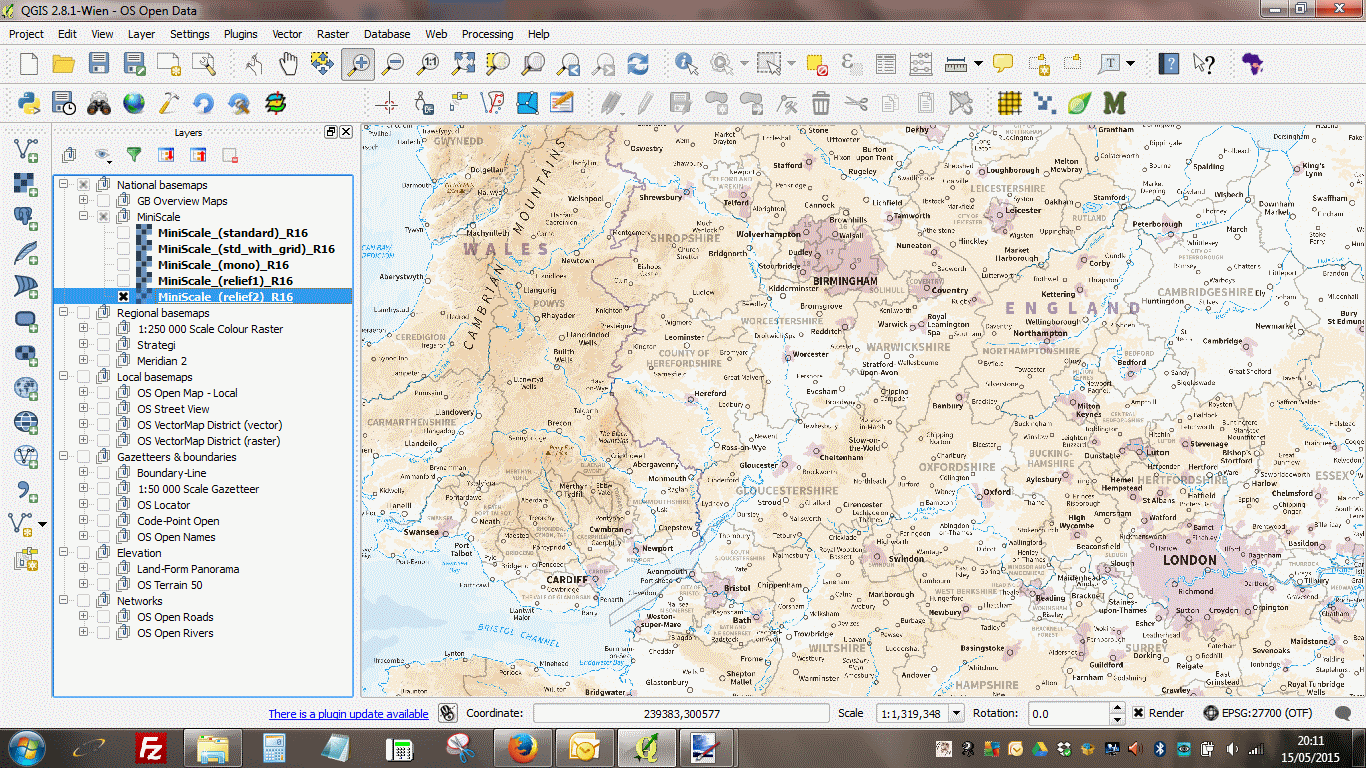The width and height of the screenshot is (1366, 768).
Task: Click the New Project icon
Action: (x=29, y=64)
